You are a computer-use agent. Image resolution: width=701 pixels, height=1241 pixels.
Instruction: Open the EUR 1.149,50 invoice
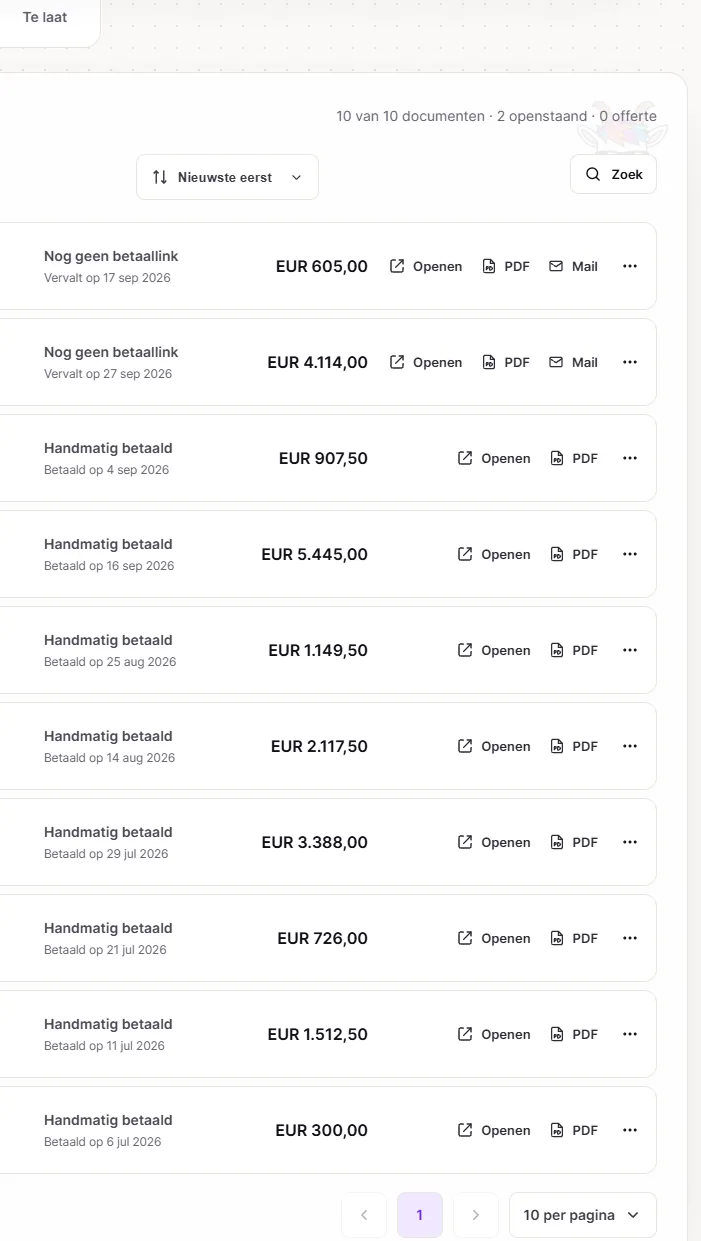coord(494,650)
